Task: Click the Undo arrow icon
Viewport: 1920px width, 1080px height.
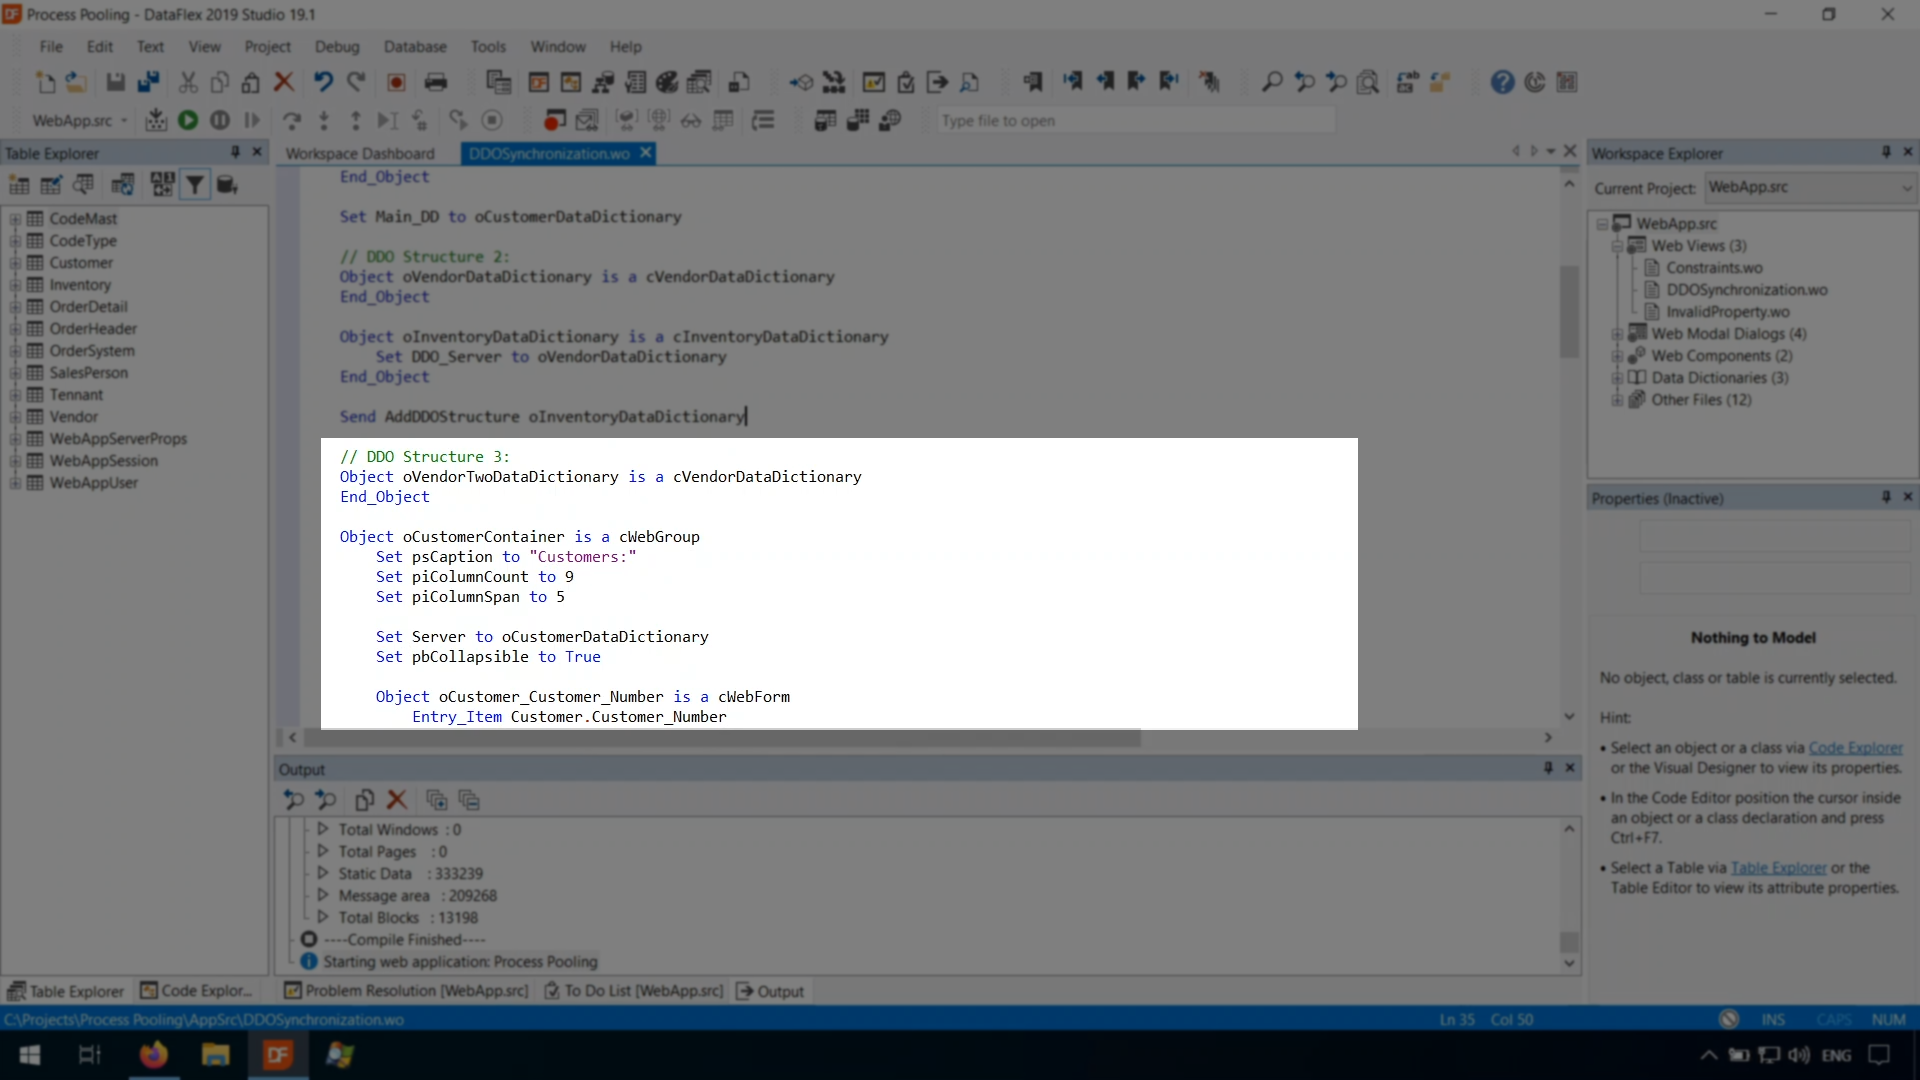Action: click(323, 82)
